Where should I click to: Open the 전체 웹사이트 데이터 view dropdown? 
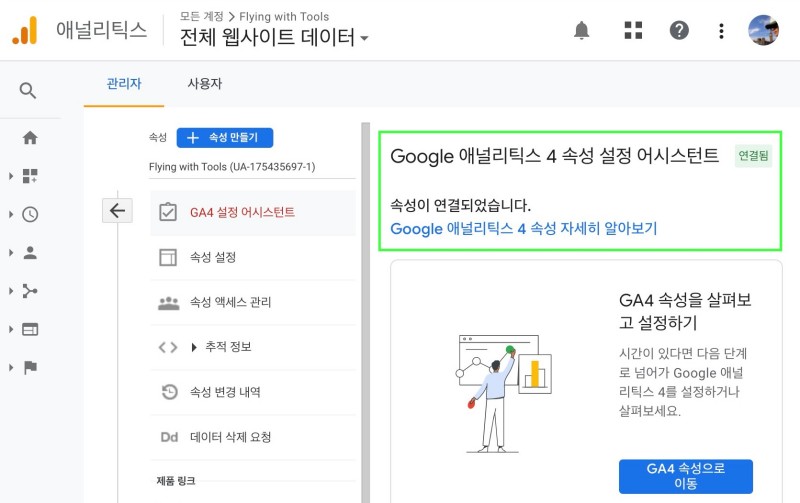pyautogui.click(x=274, y=38)
